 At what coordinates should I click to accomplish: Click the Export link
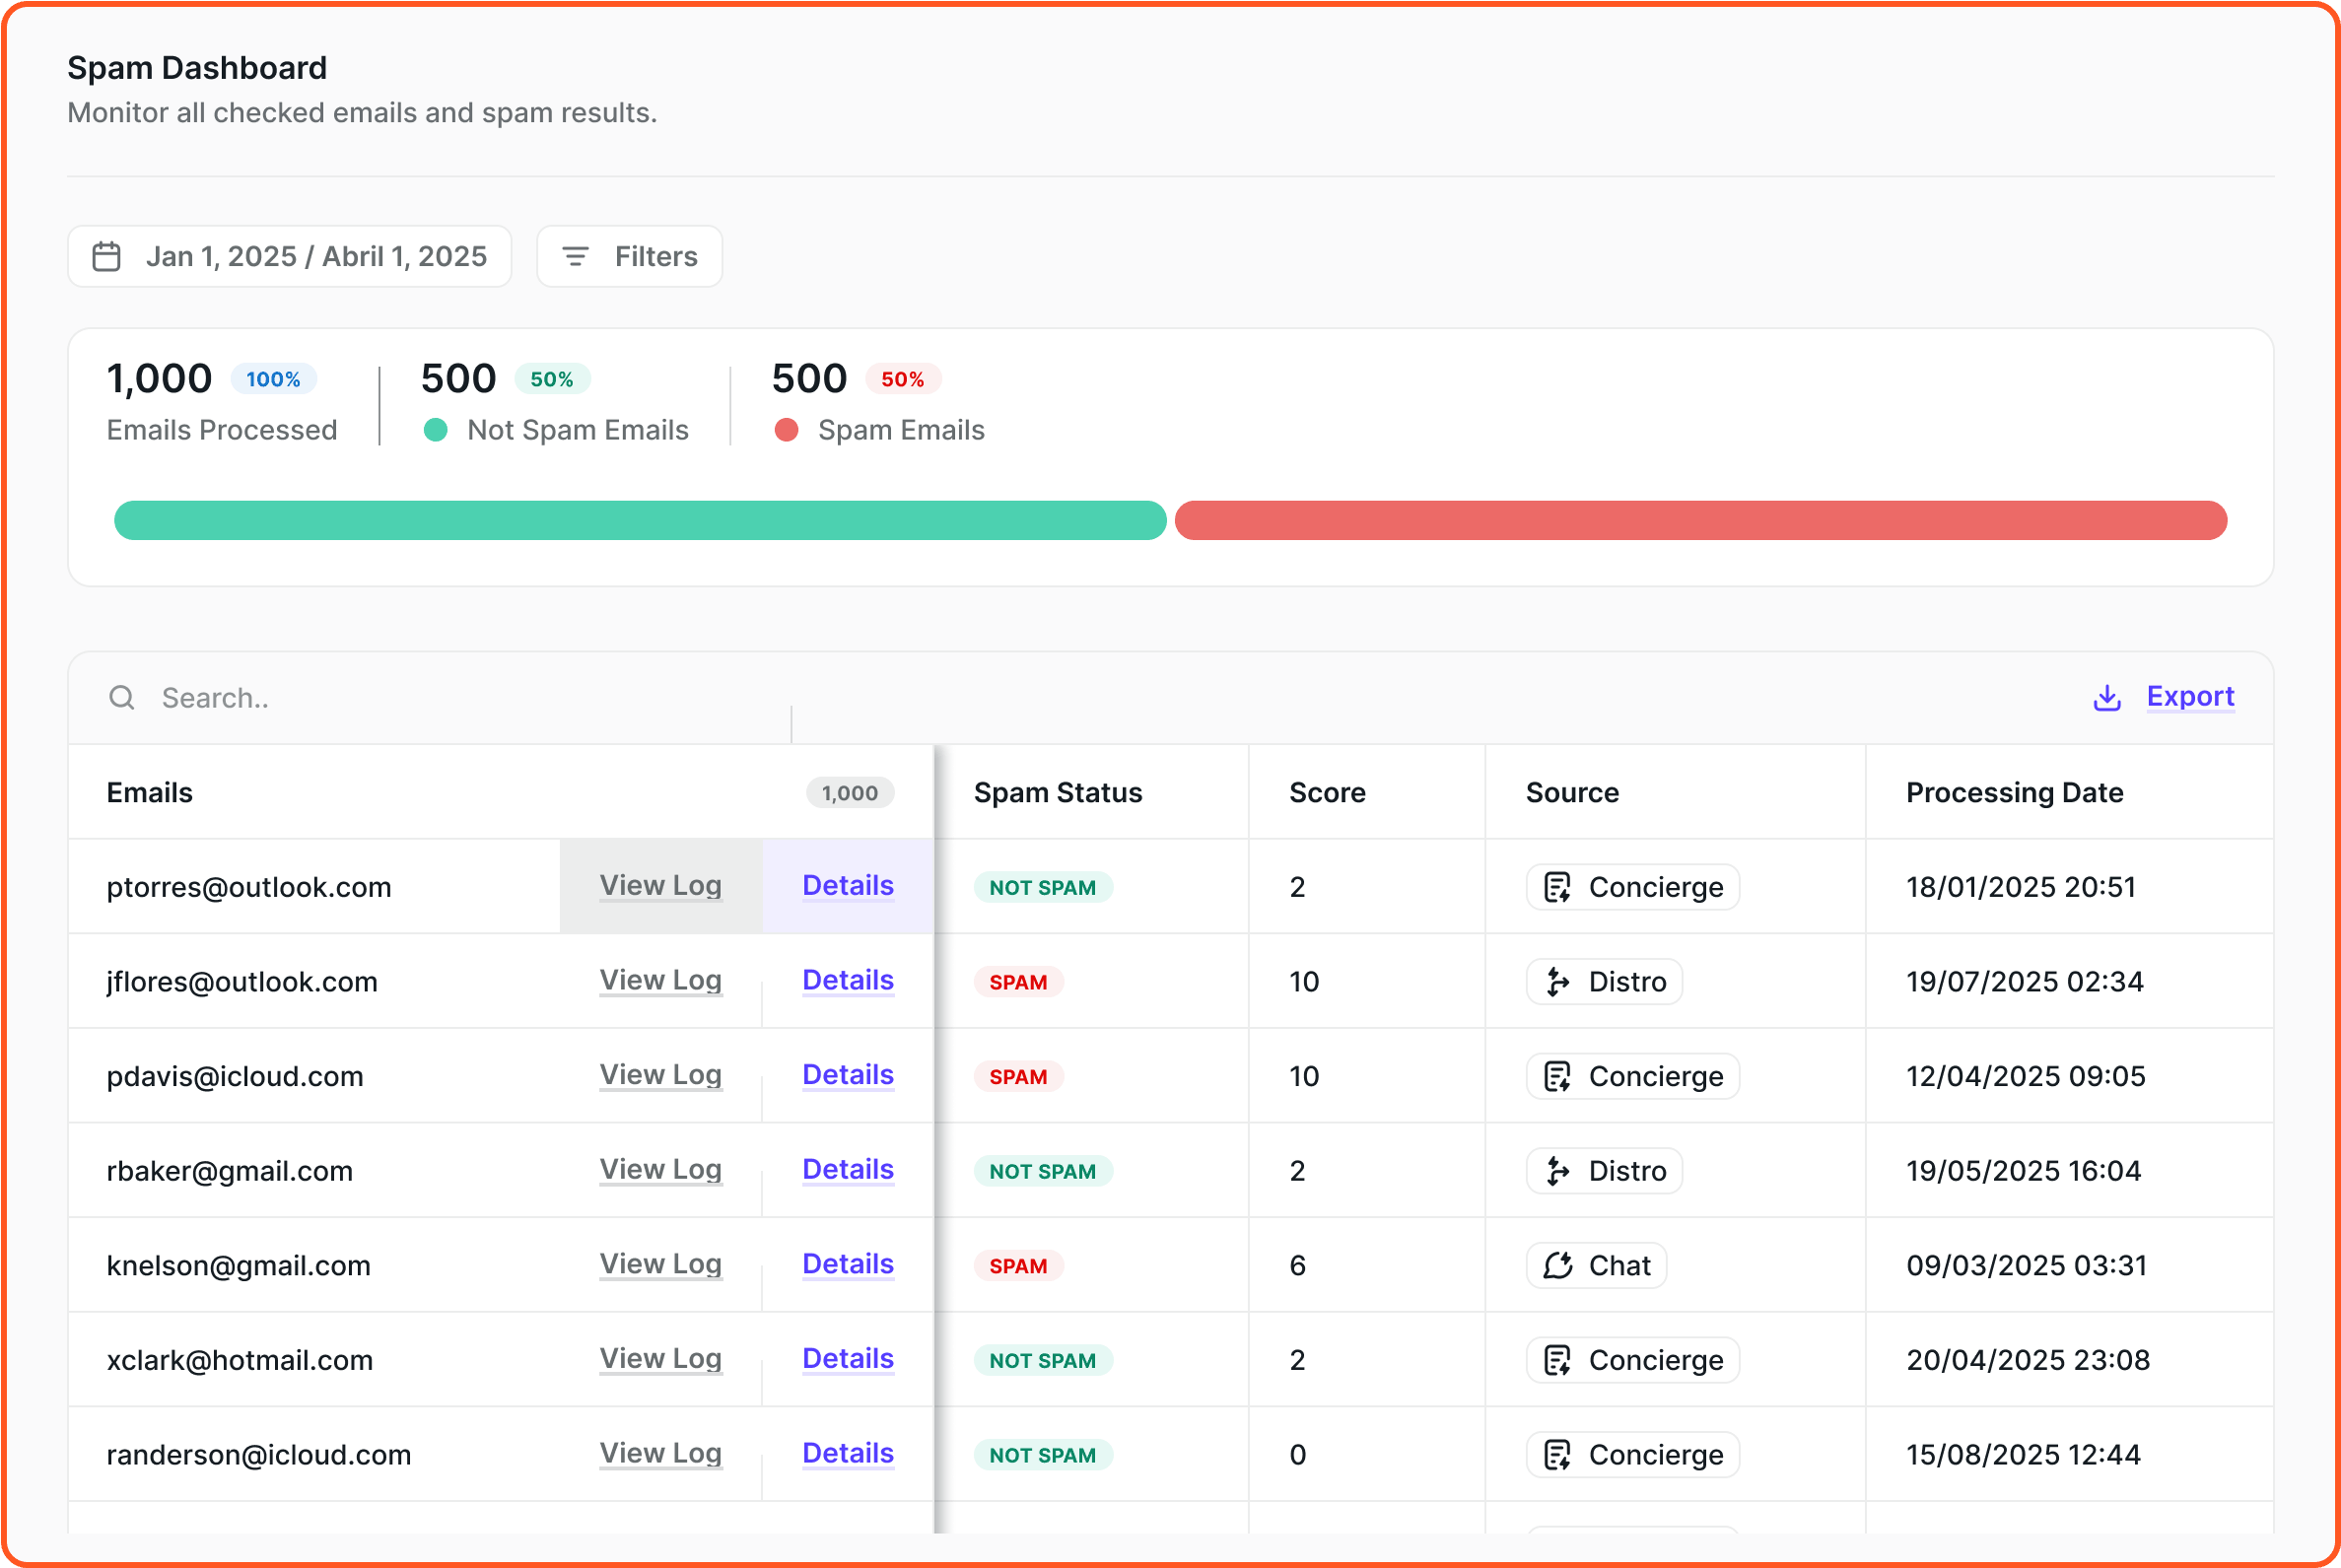pyautogui.click(x=2190, y=696)
